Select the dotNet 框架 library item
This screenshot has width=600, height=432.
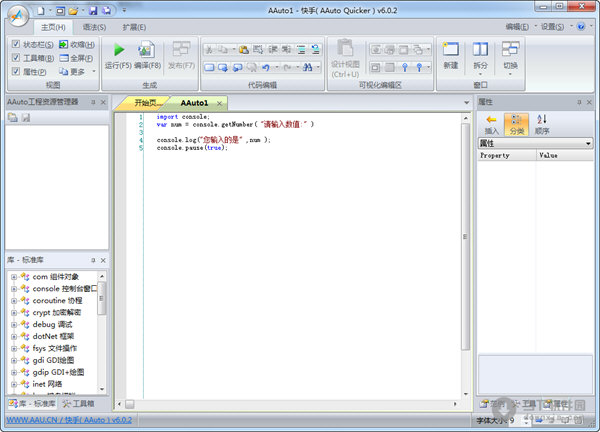(53, 336)
